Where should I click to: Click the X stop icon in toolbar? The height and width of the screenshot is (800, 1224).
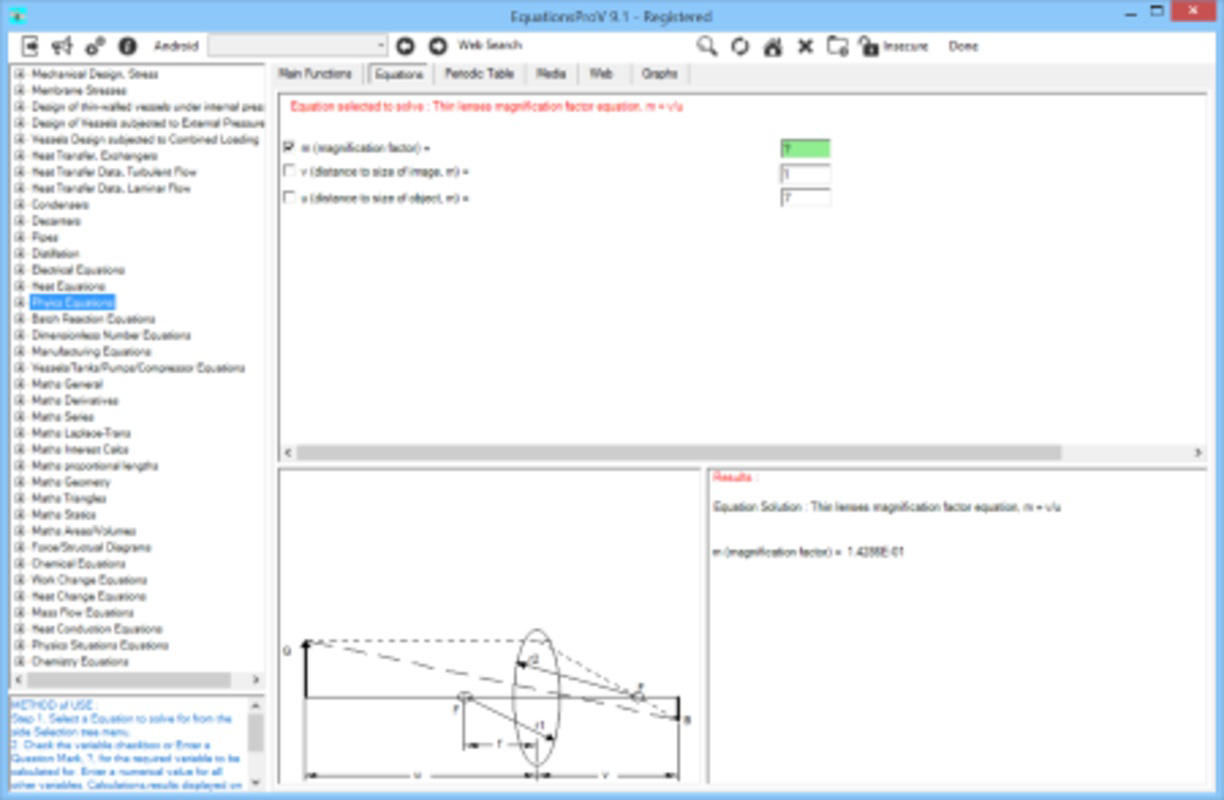(805, 46)
